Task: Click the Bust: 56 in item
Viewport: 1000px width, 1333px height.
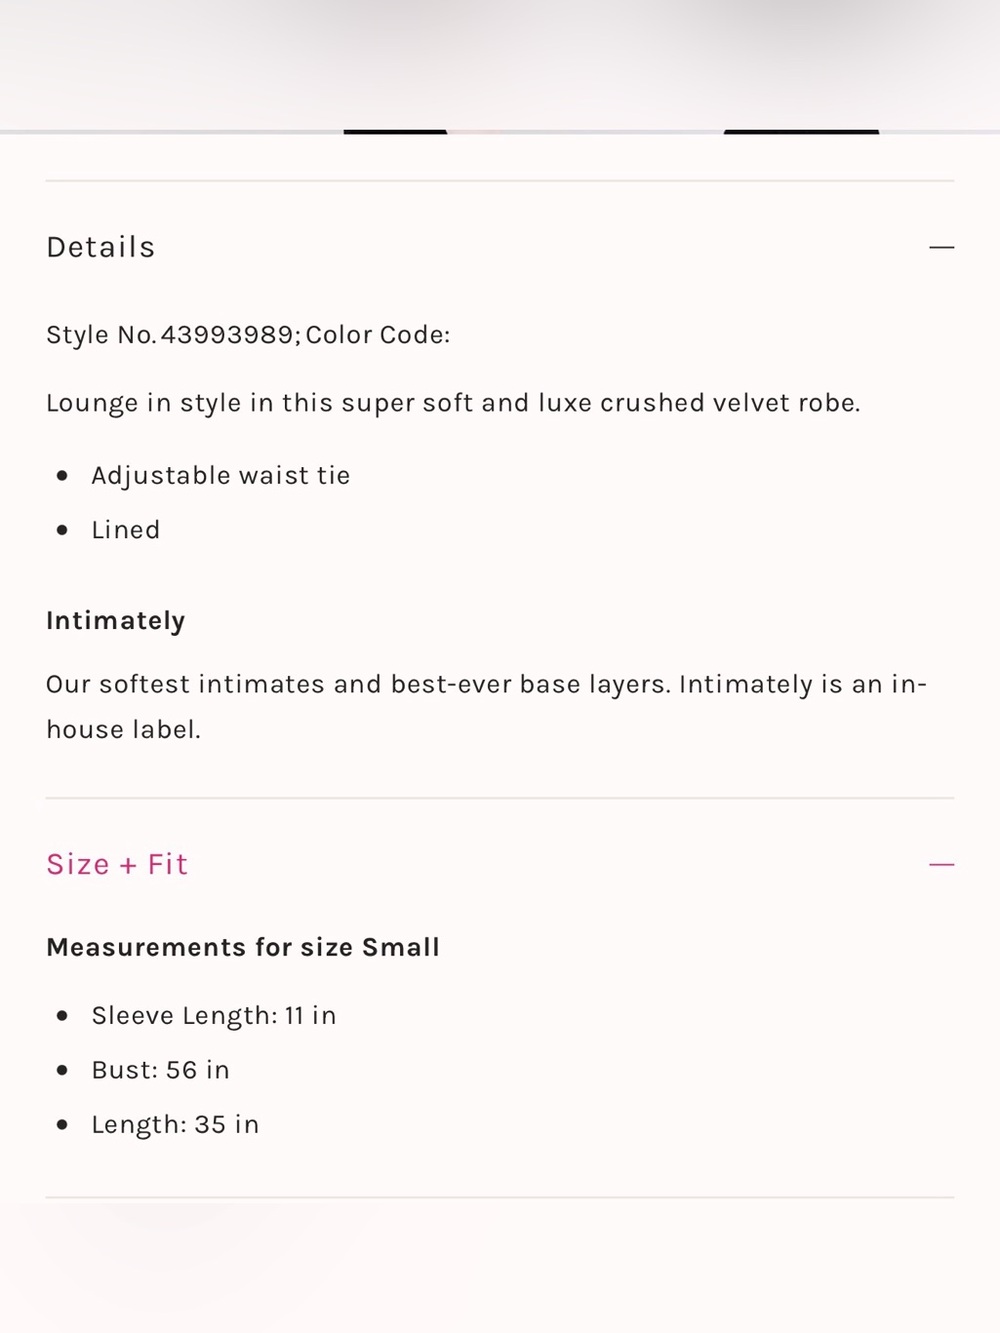Action: (x=160, y=1070)
